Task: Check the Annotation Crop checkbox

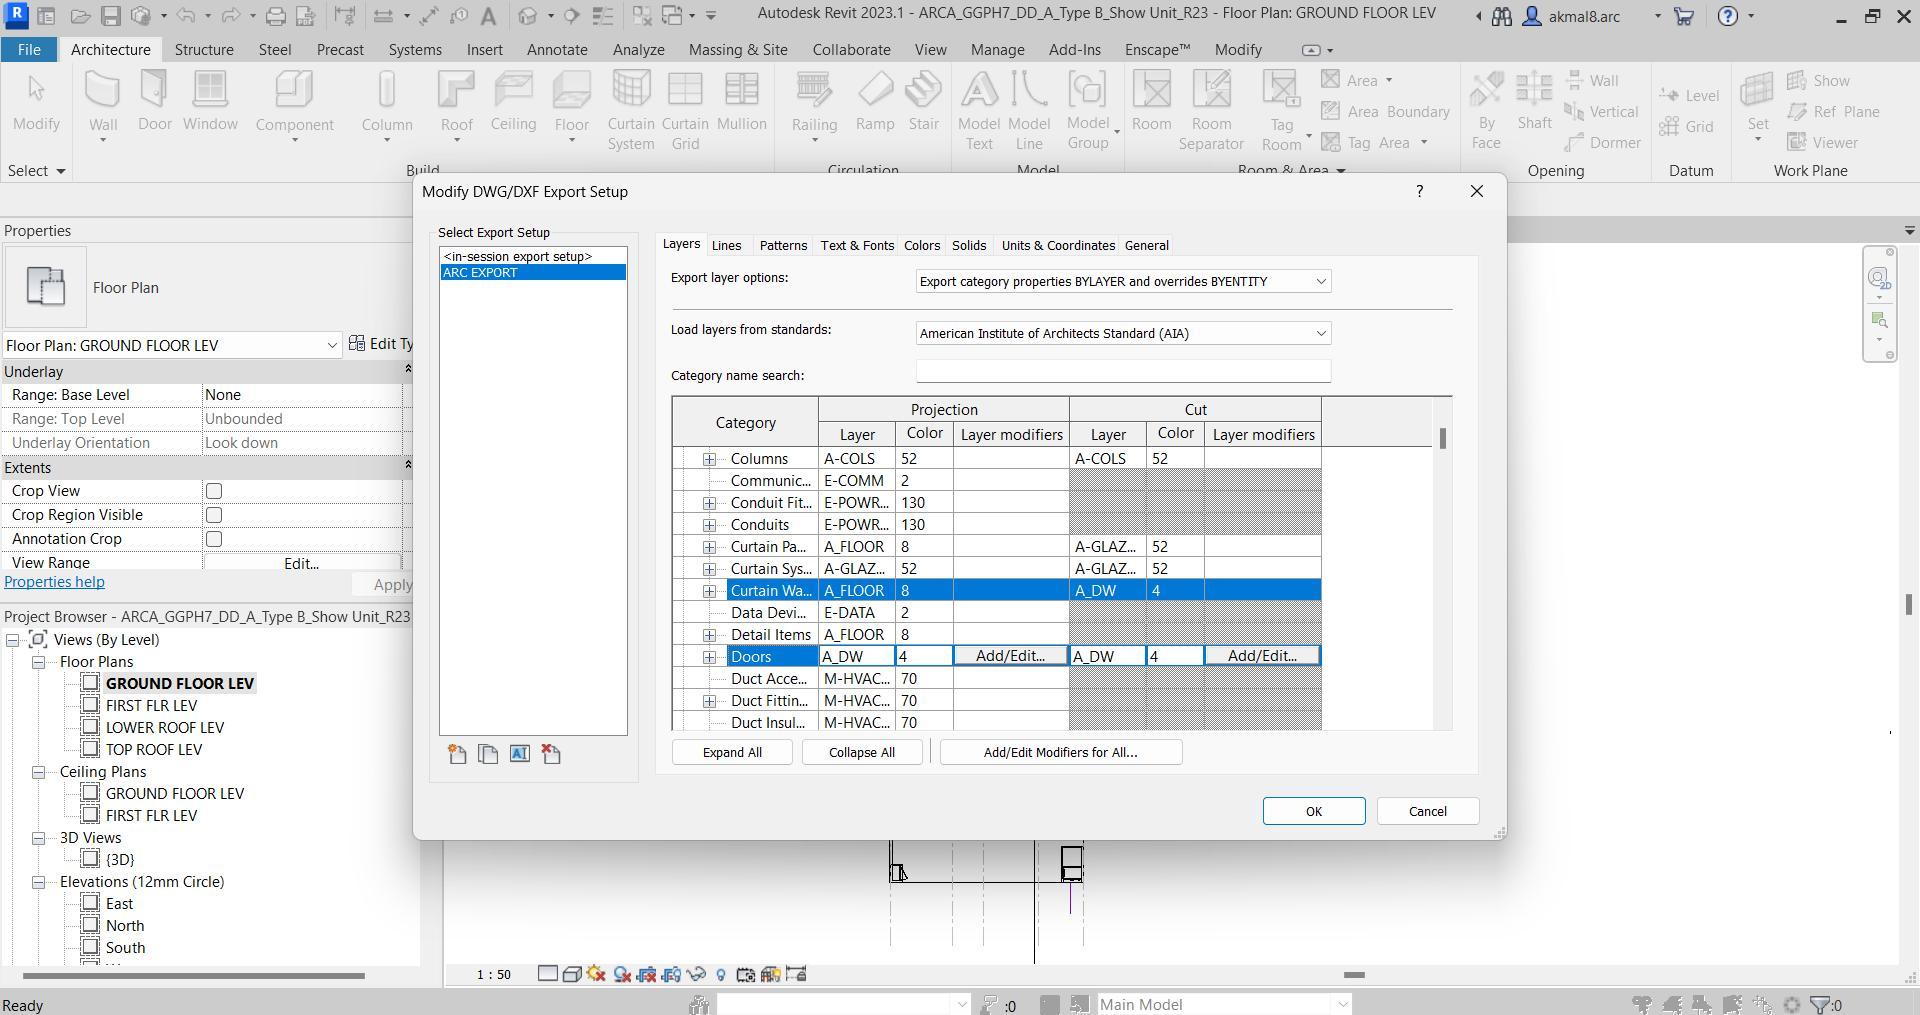Action: 214,539
